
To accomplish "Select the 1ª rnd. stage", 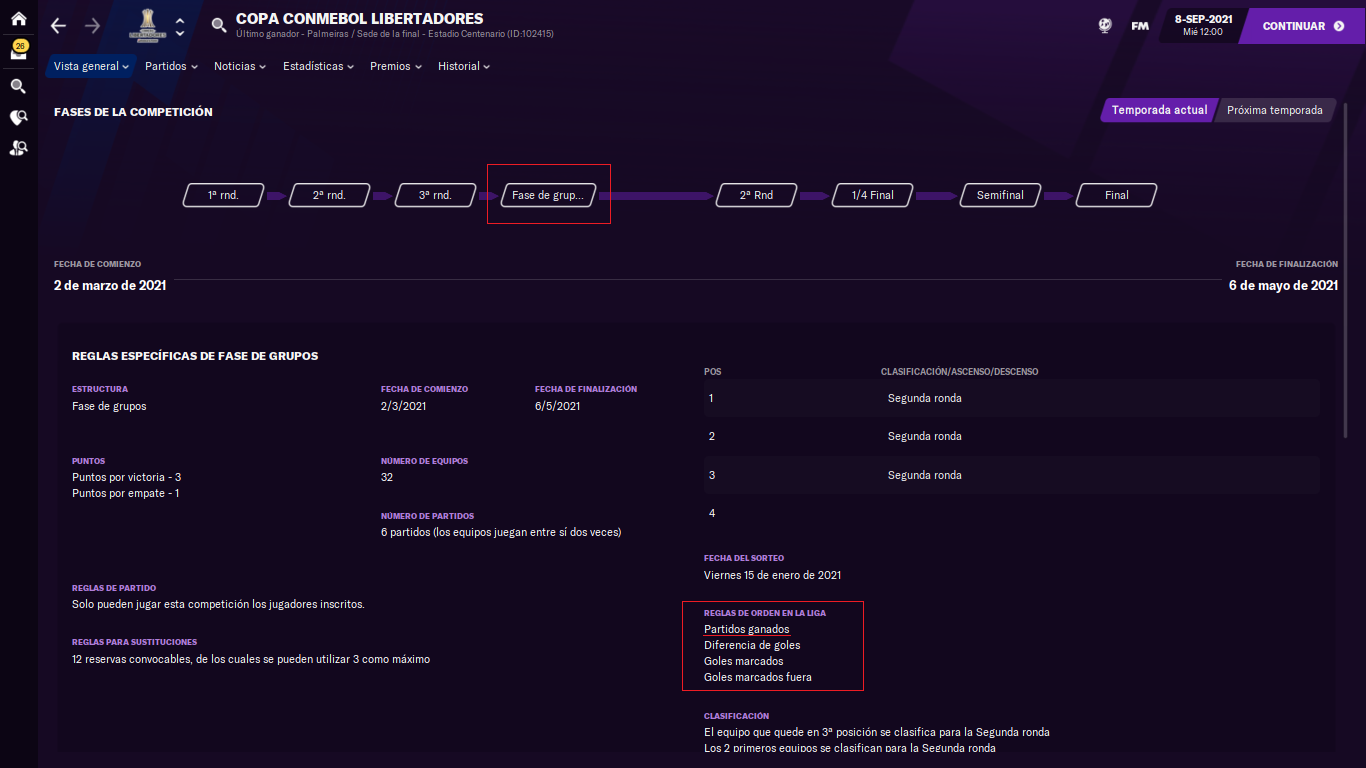I will [223, 195].
